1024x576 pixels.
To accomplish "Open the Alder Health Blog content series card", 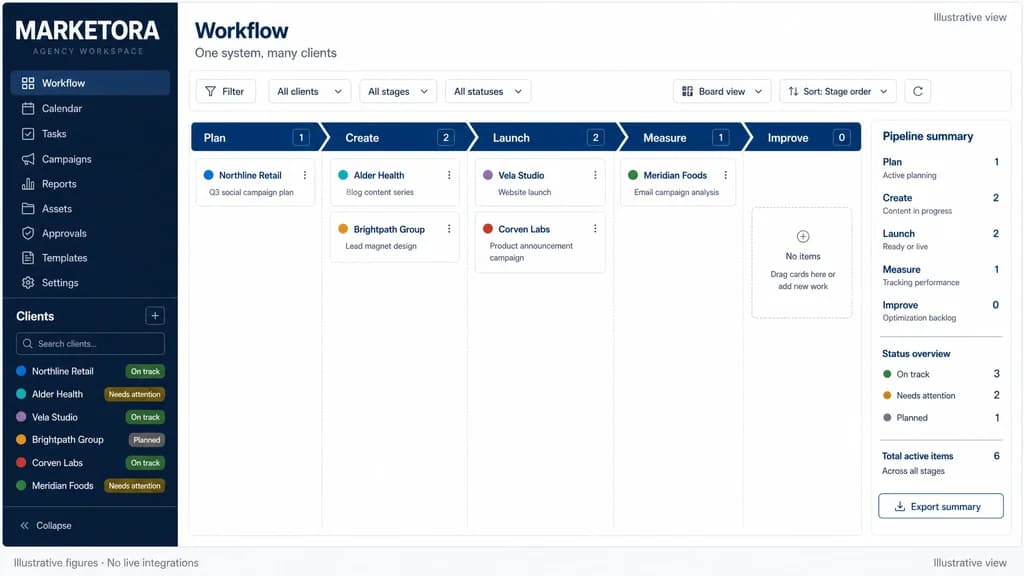I will 394,183.
